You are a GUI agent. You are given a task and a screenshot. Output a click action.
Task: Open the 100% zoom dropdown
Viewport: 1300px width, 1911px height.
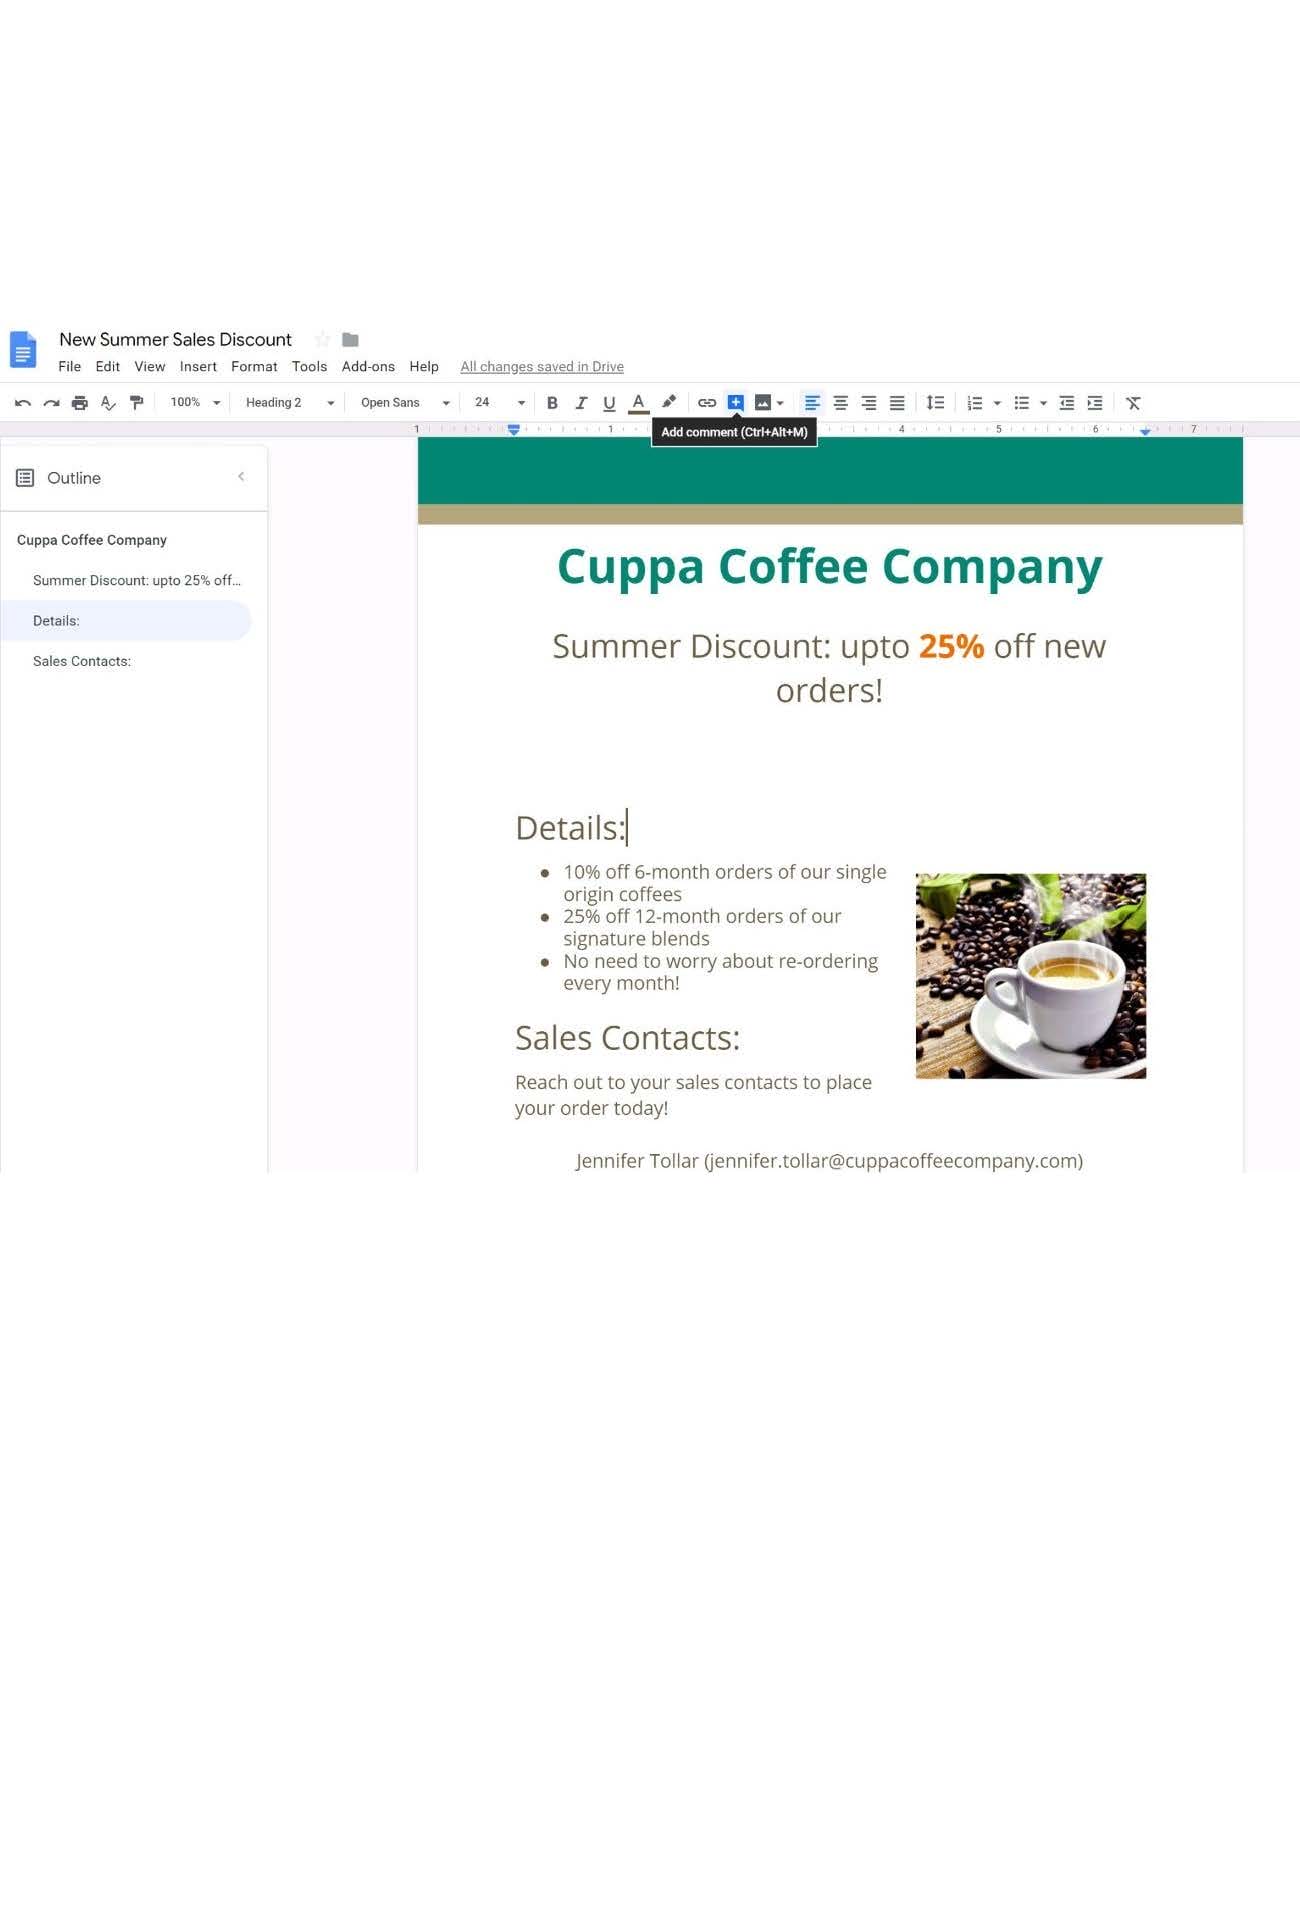coord(194,403)
